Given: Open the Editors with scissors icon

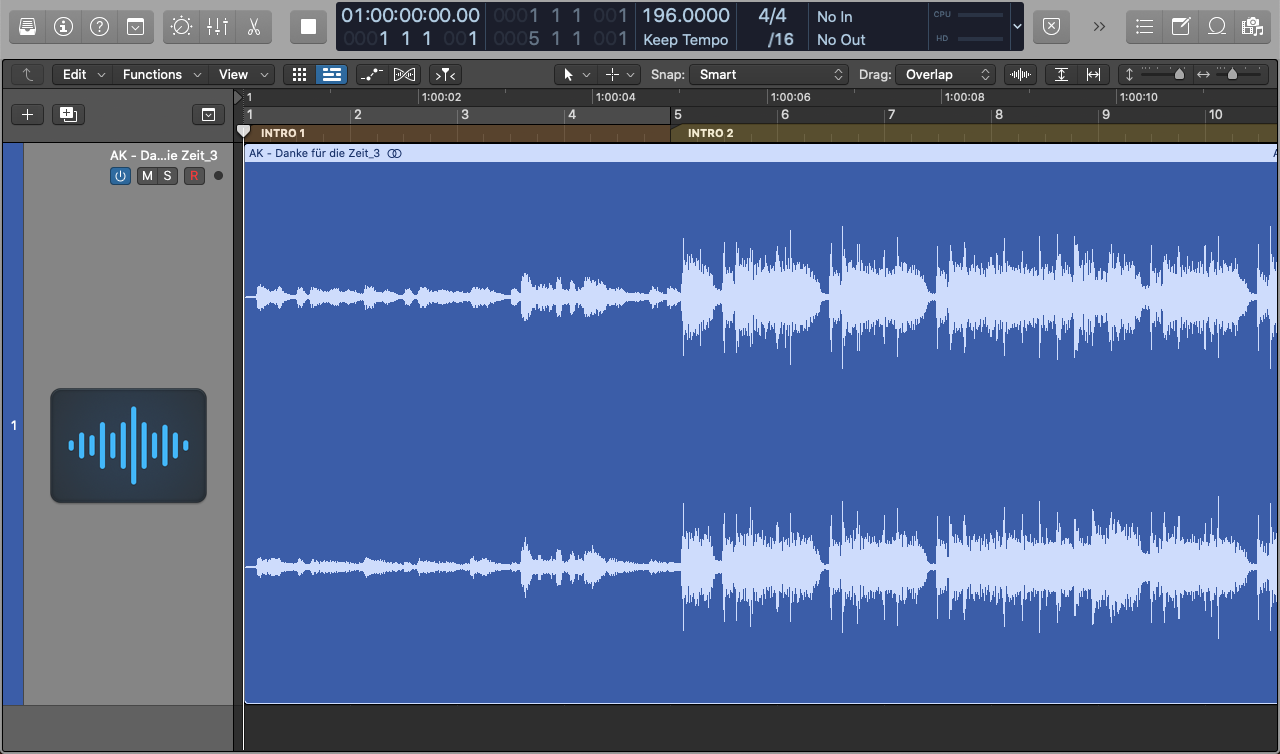Looking at the screenshot, I should tap(253, 27).
